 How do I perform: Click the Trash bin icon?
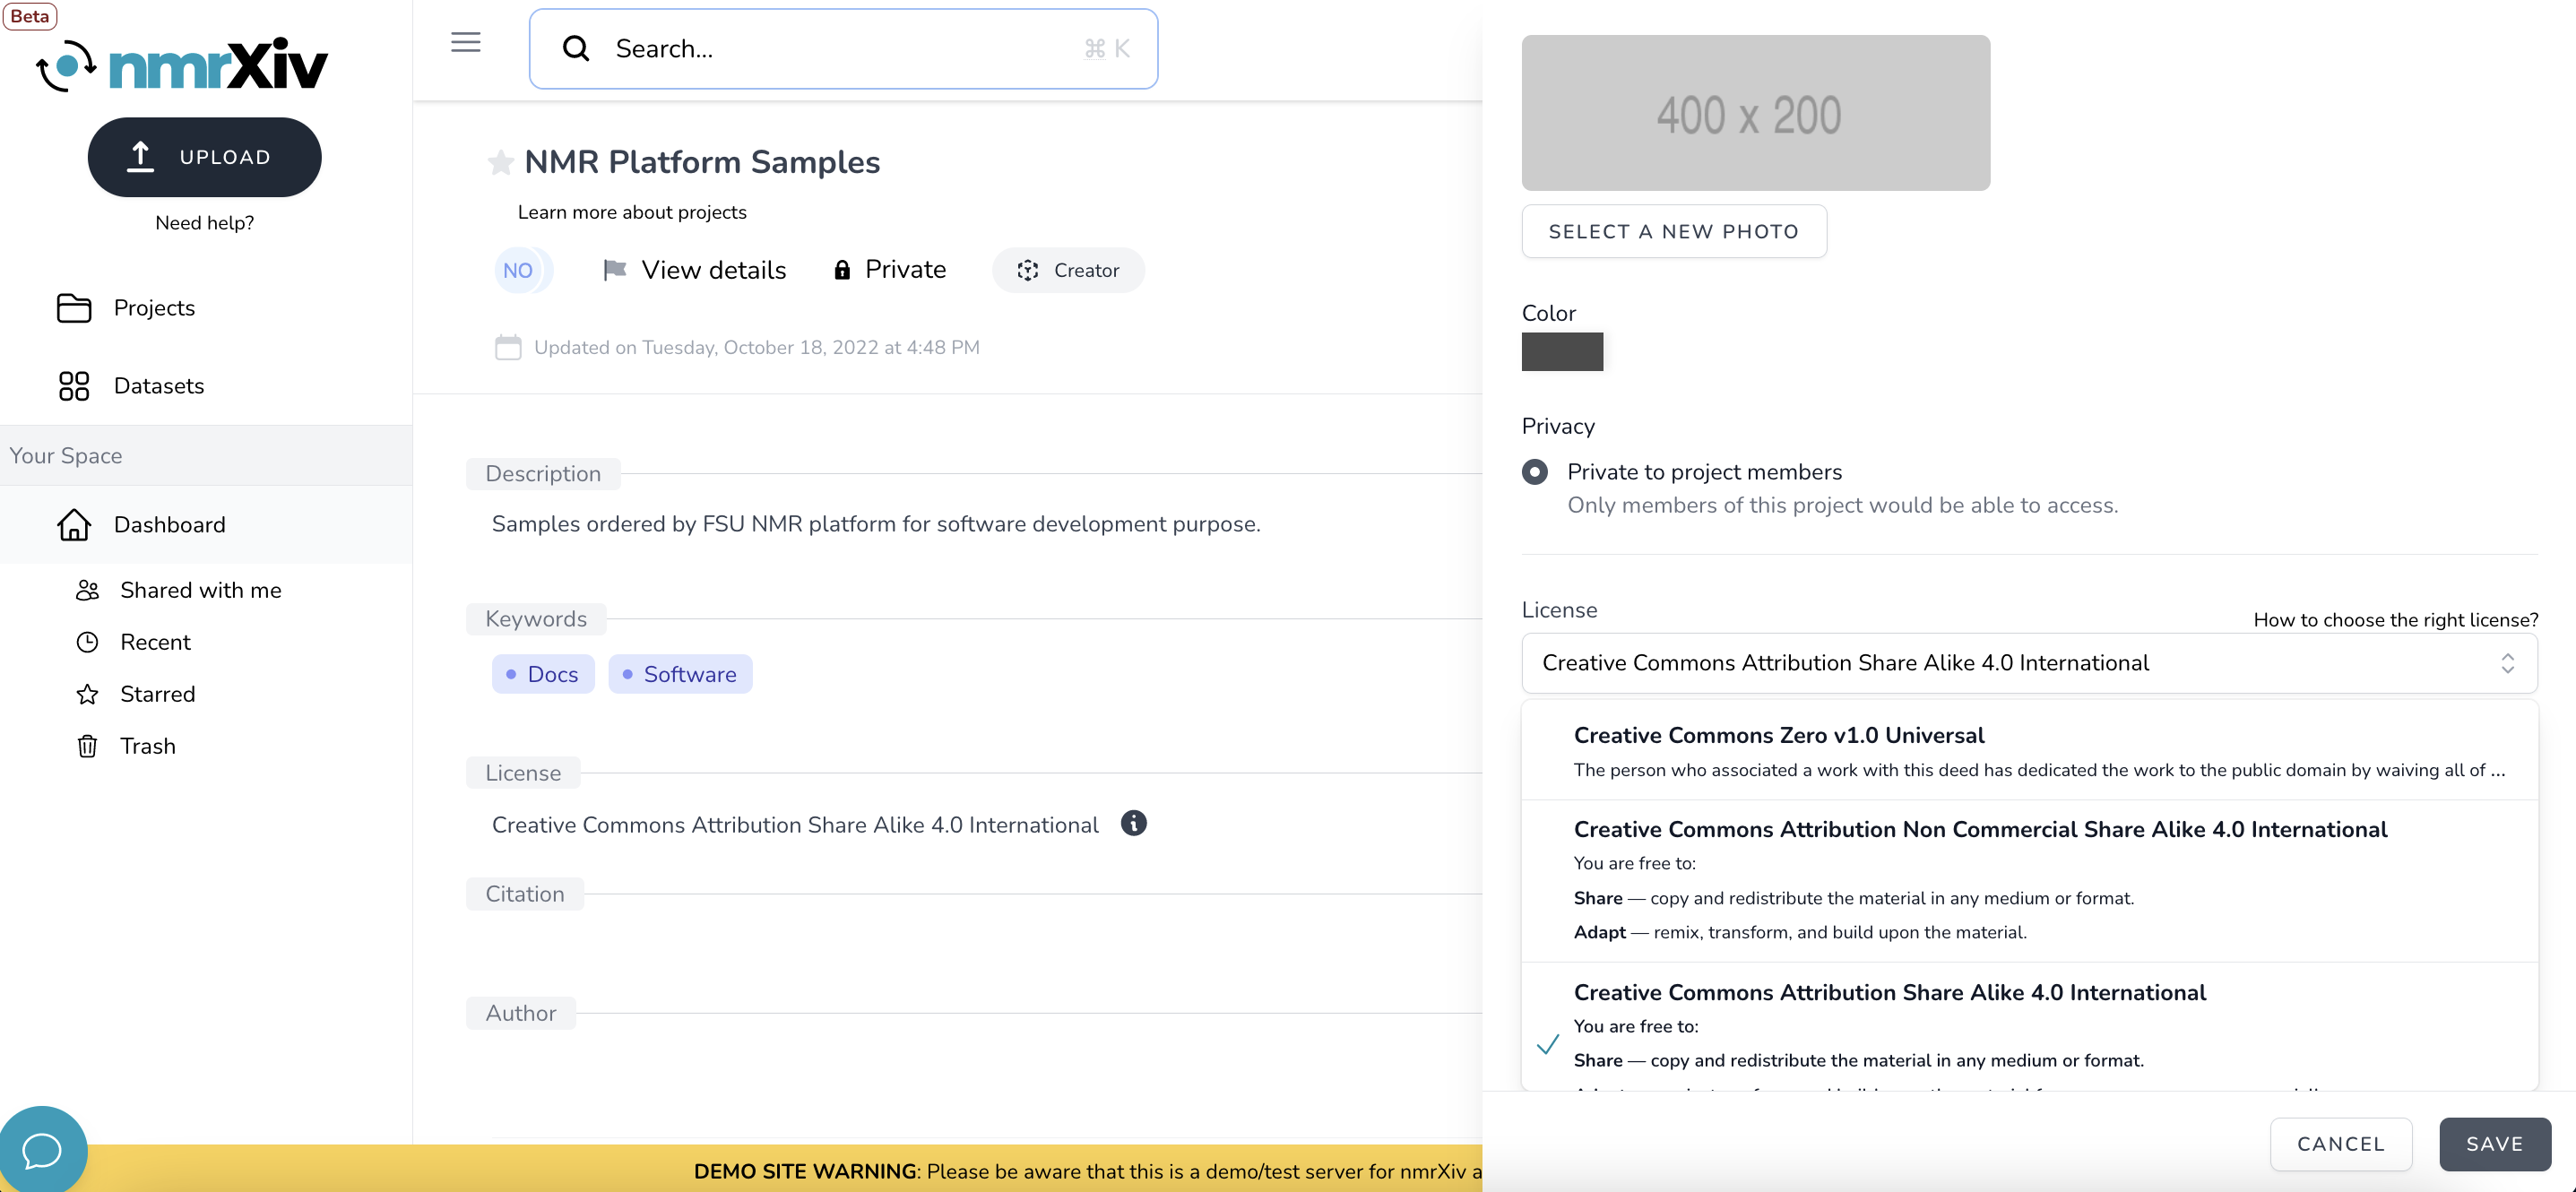(x=88, y=746)
